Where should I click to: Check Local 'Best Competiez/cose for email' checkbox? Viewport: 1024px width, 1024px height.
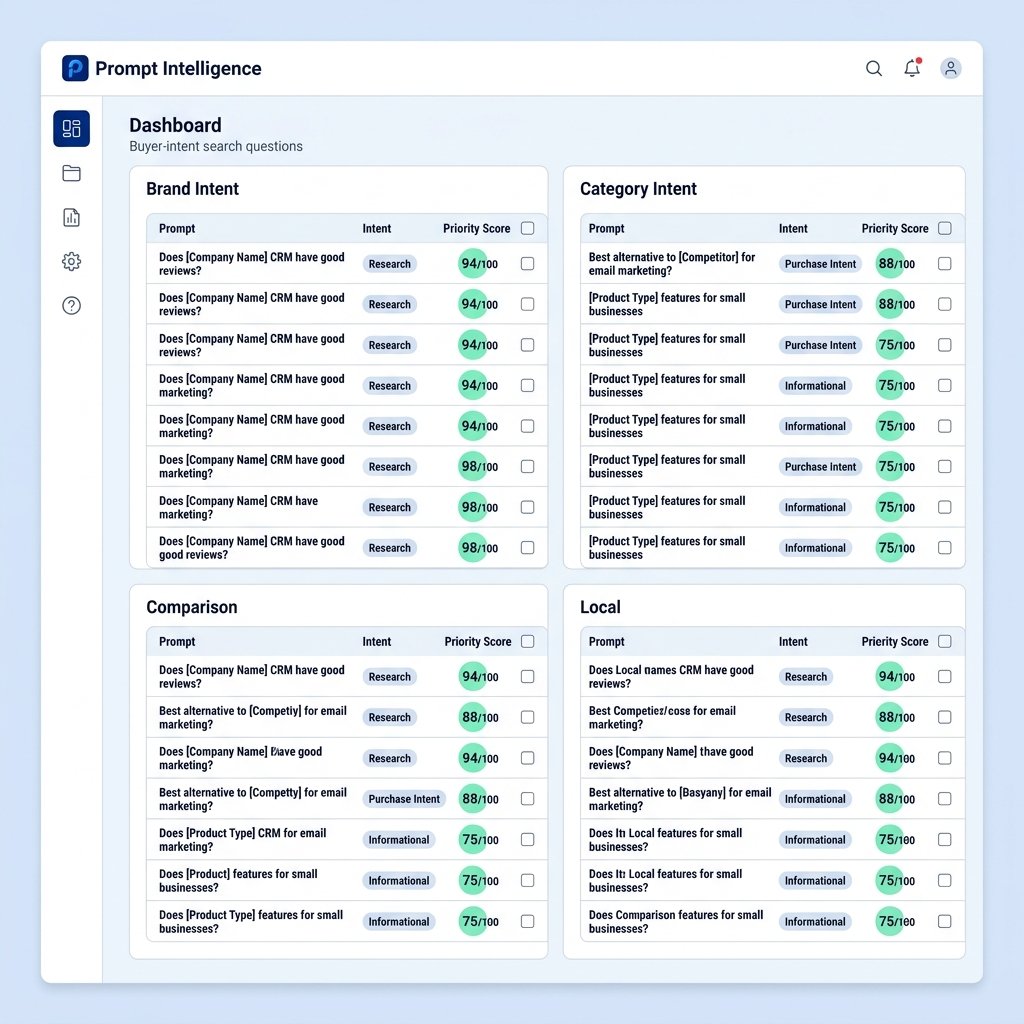pos(944,717)
